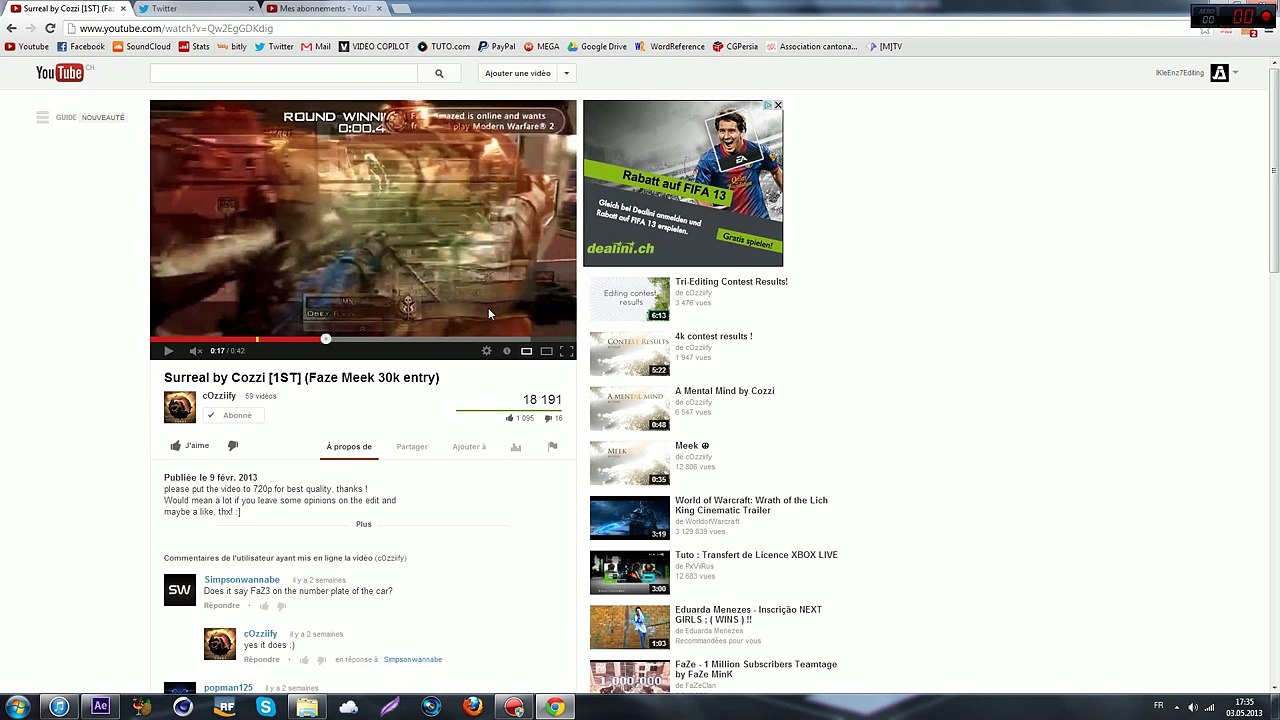The height and width of the screenshot is (720, 1280).
Task: Click the Watch Later clock icon
Action: [x=507, y=351]
